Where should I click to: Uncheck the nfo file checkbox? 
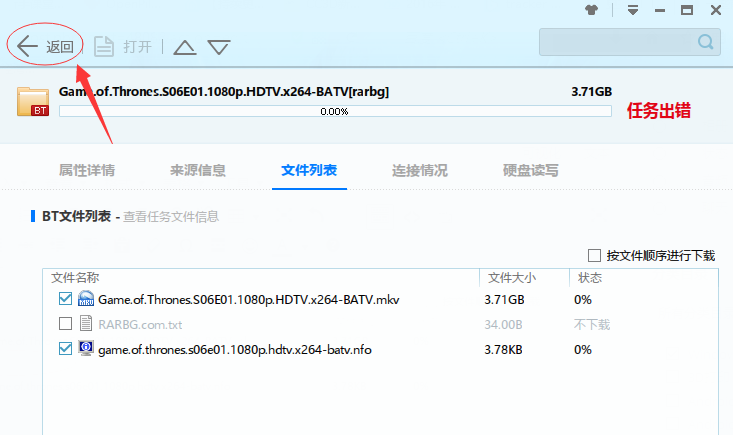click(x=66, y=349)
